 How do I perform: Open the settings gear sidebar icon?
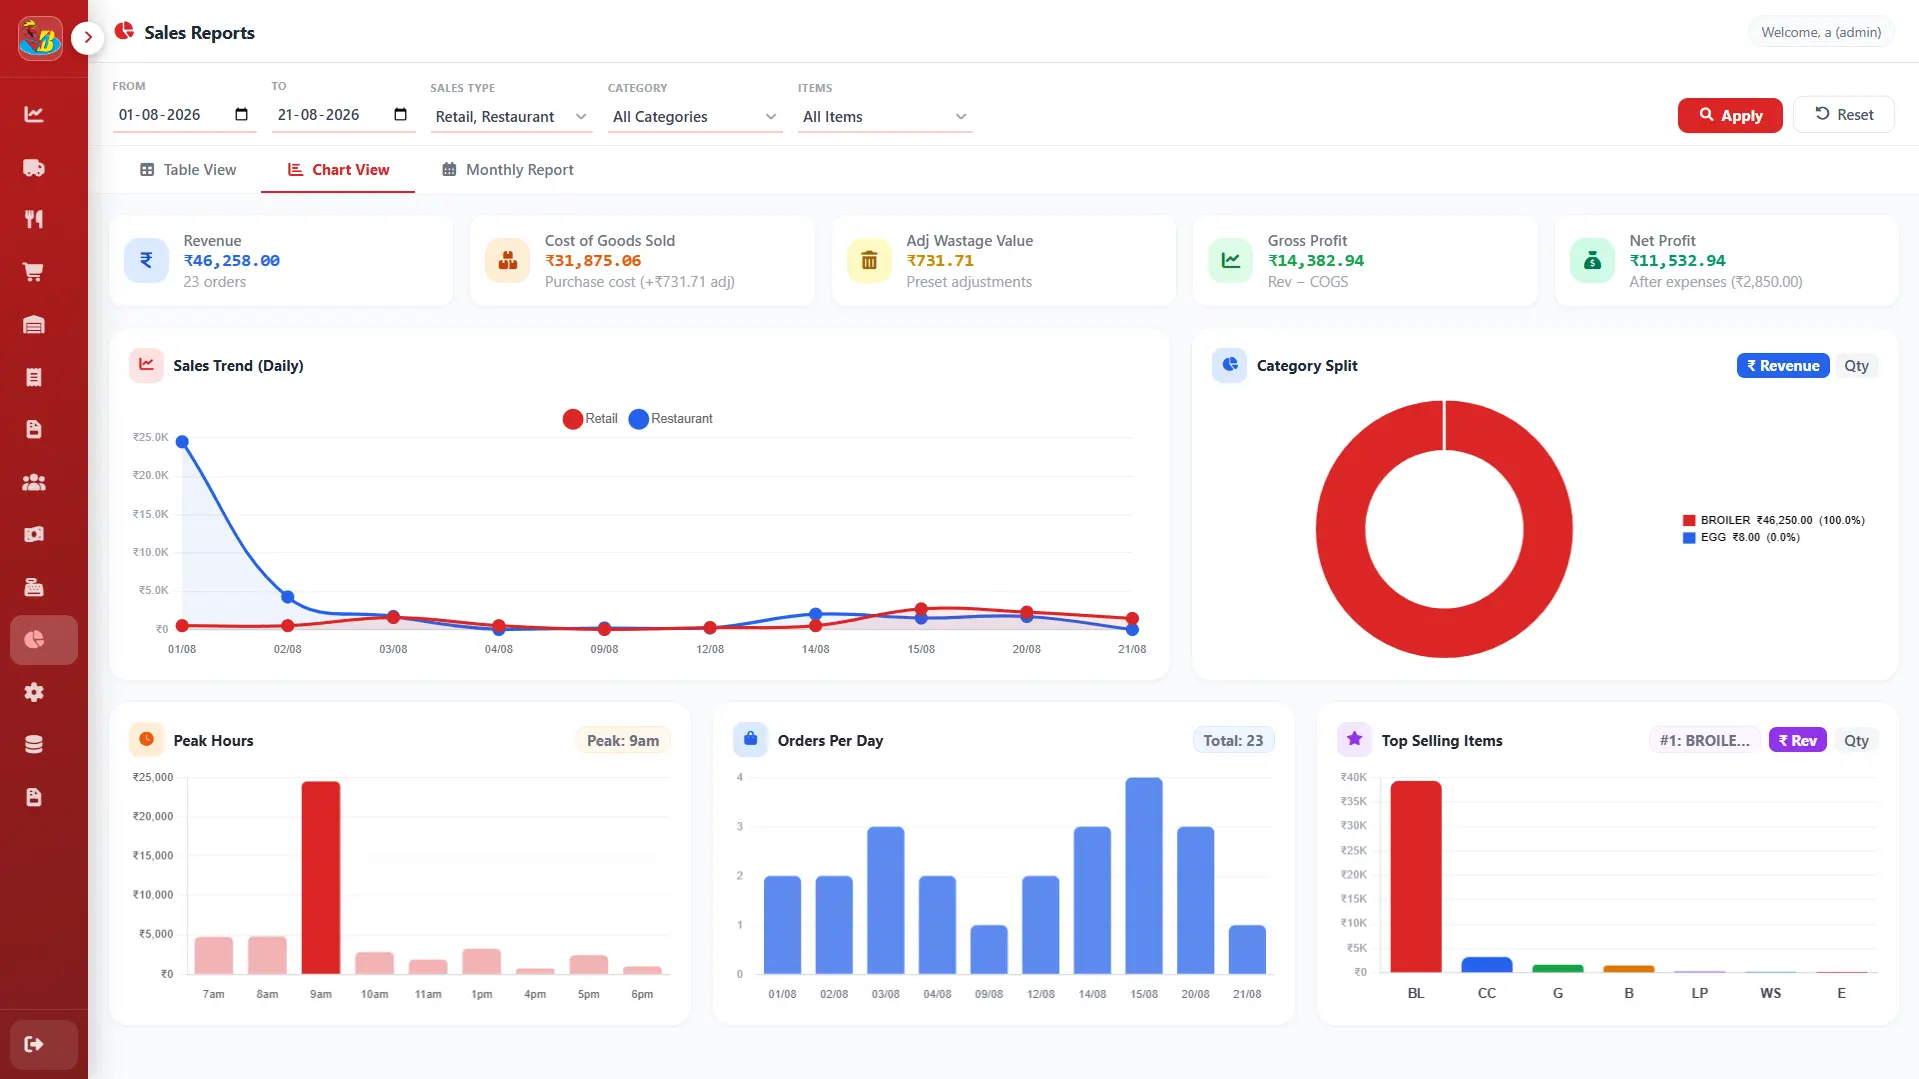coord(34,692)
